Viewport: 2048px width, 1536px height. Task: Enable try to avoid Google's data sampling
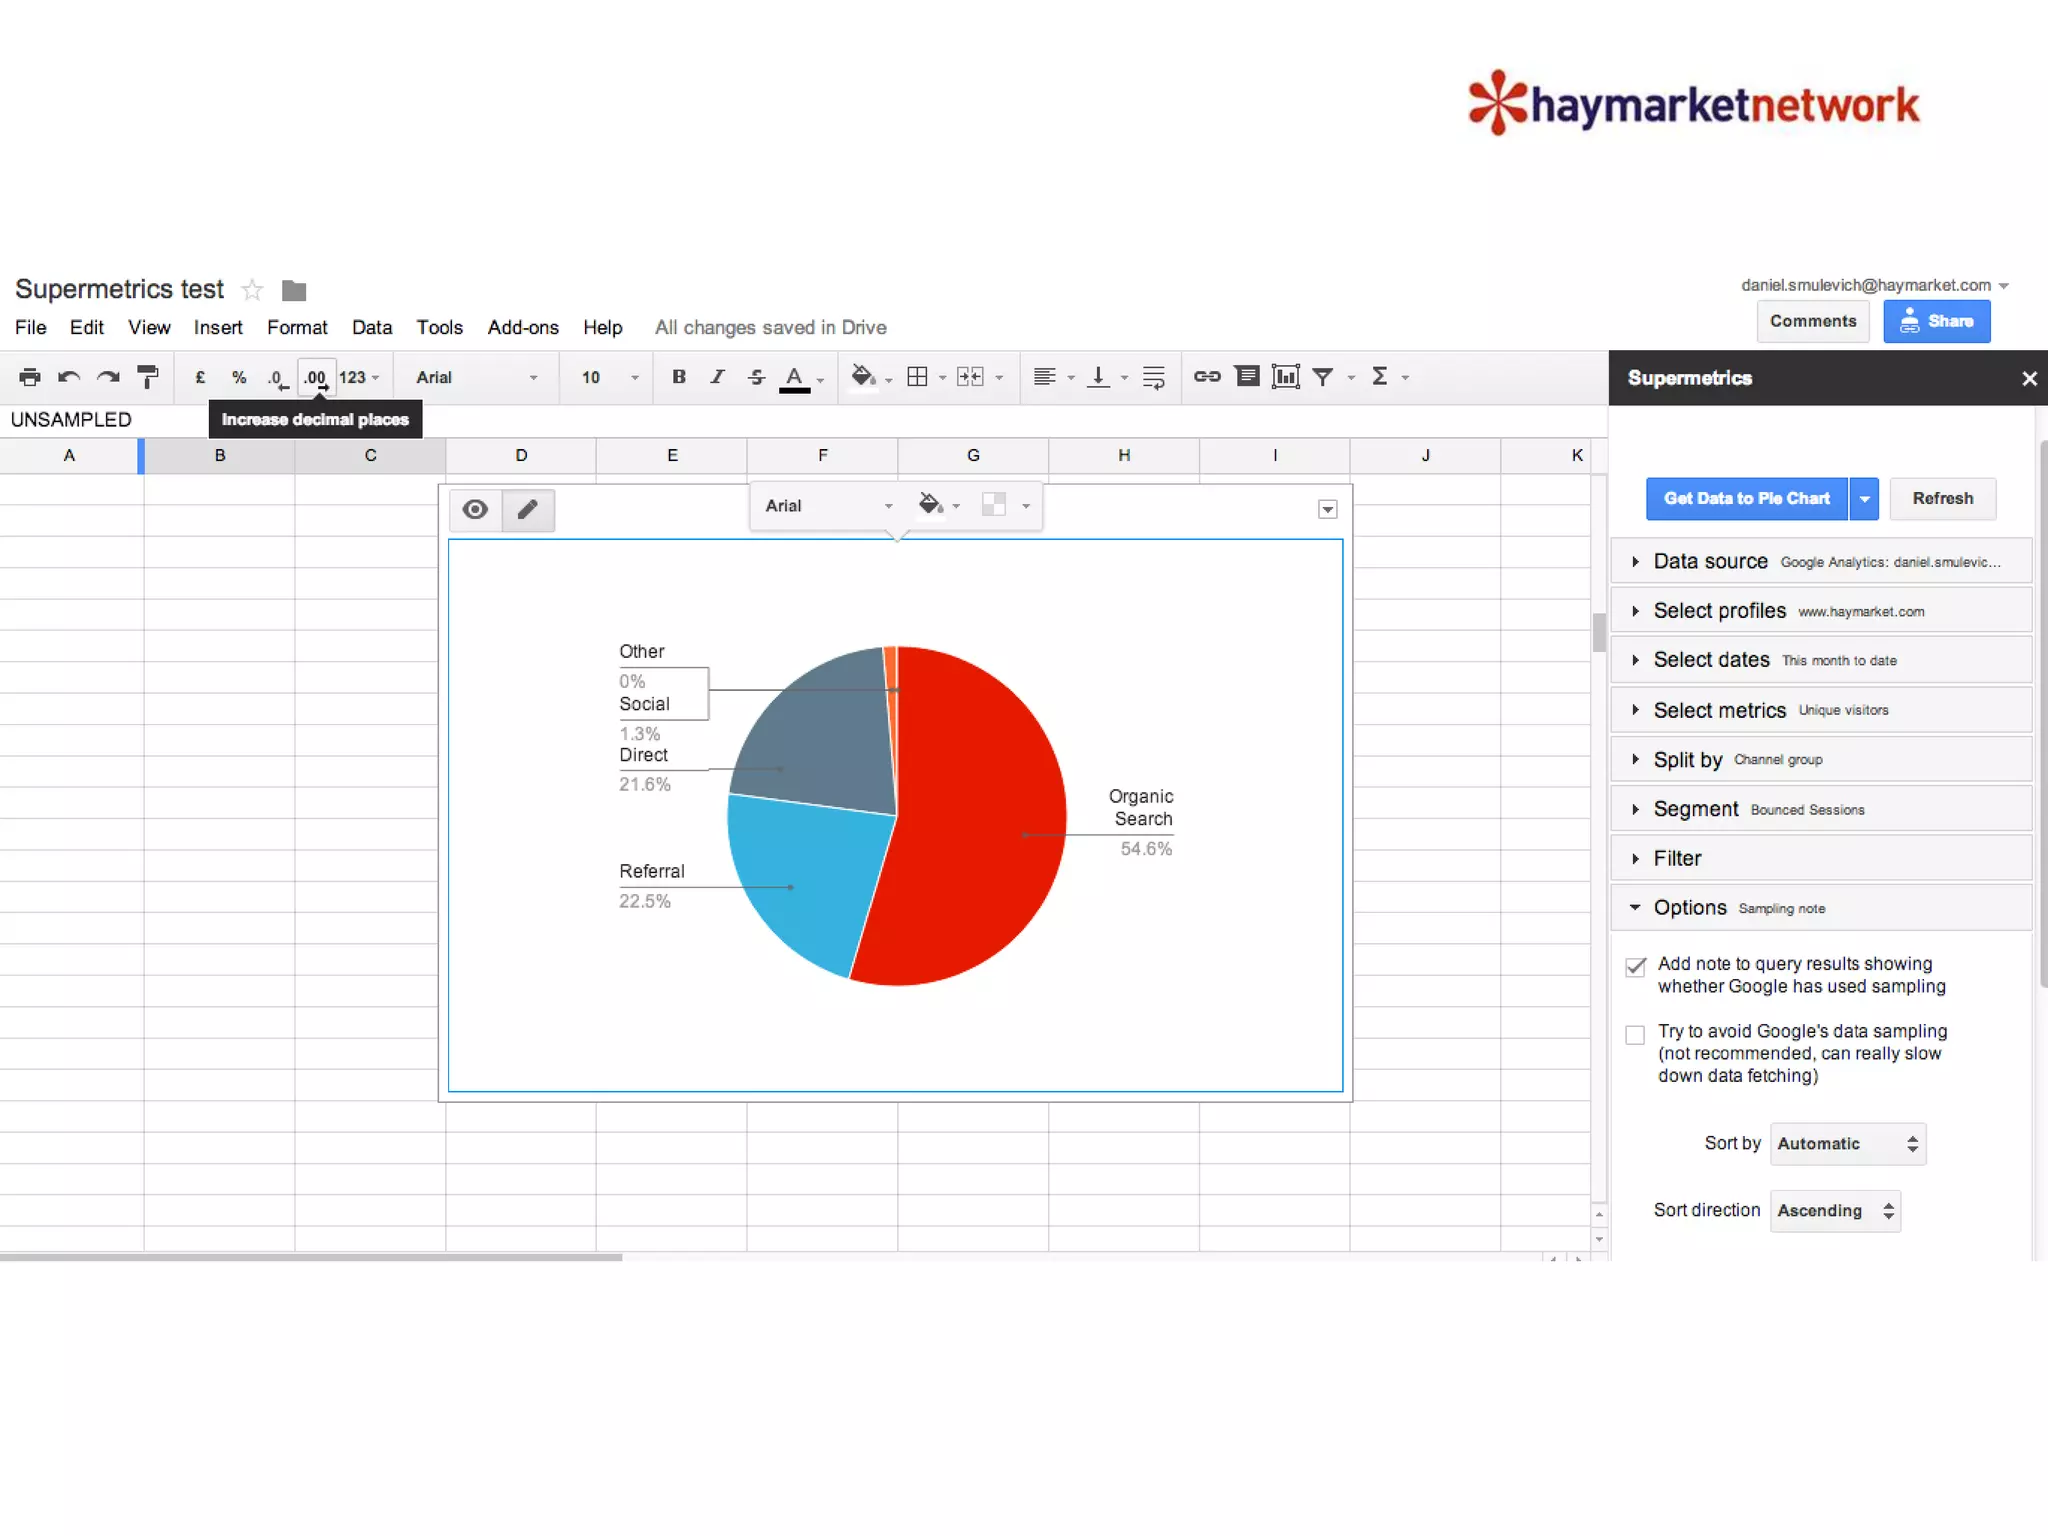(x=1635, y=1035)
